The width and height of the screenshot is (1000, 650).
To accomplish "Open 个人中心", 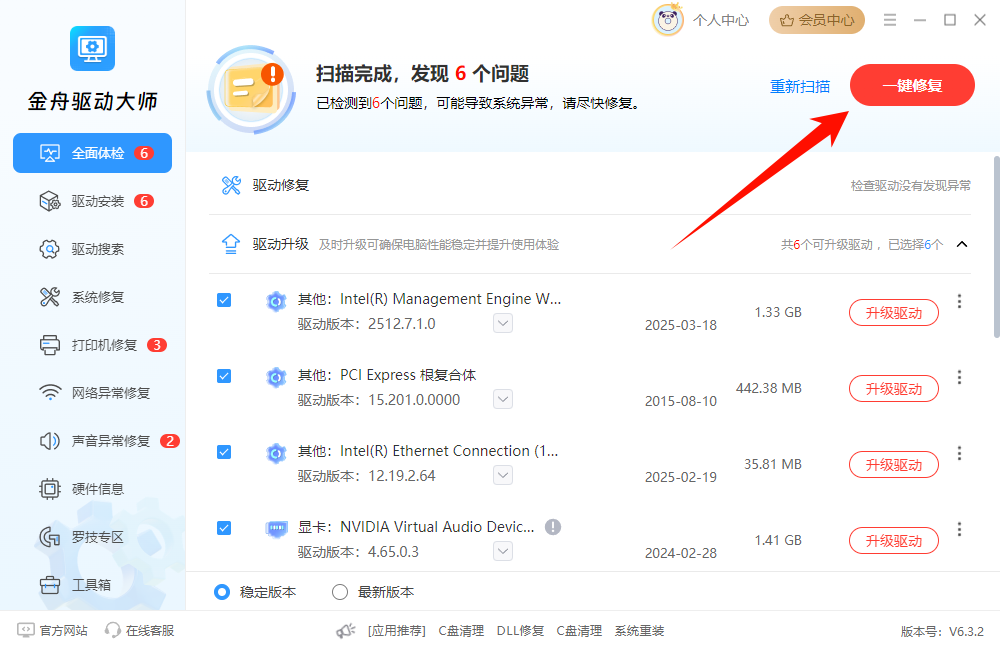I will pyautogui.click(x=721, y=20).
